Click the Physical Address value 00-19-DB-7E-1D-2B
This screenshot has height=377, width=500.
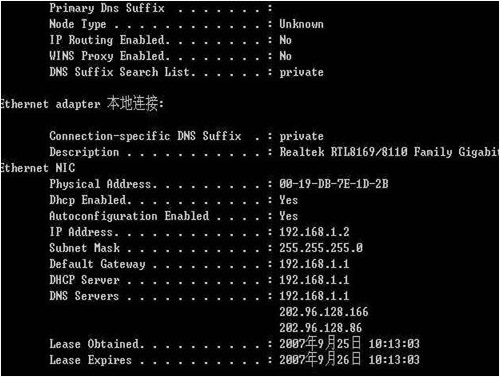(x=334, y=184)
